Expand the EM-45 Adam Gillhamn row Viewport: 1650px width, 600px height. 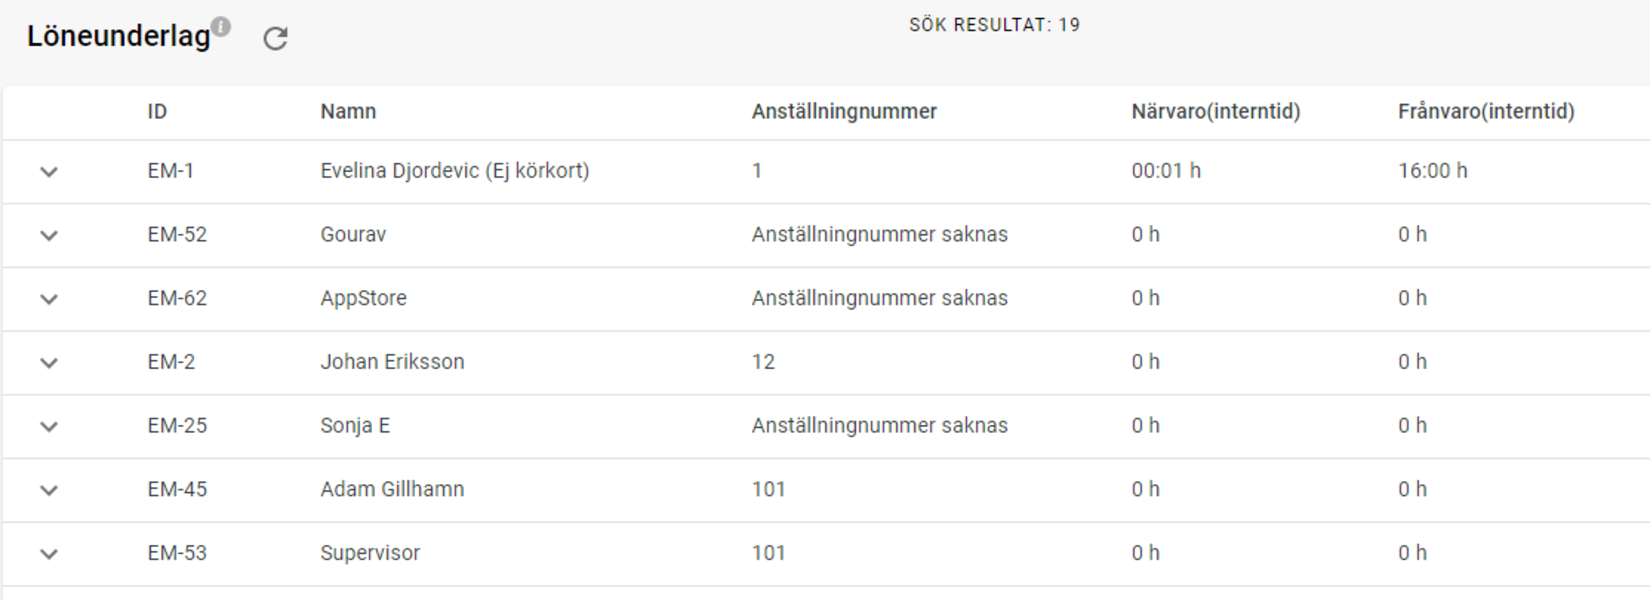point(49,490)
